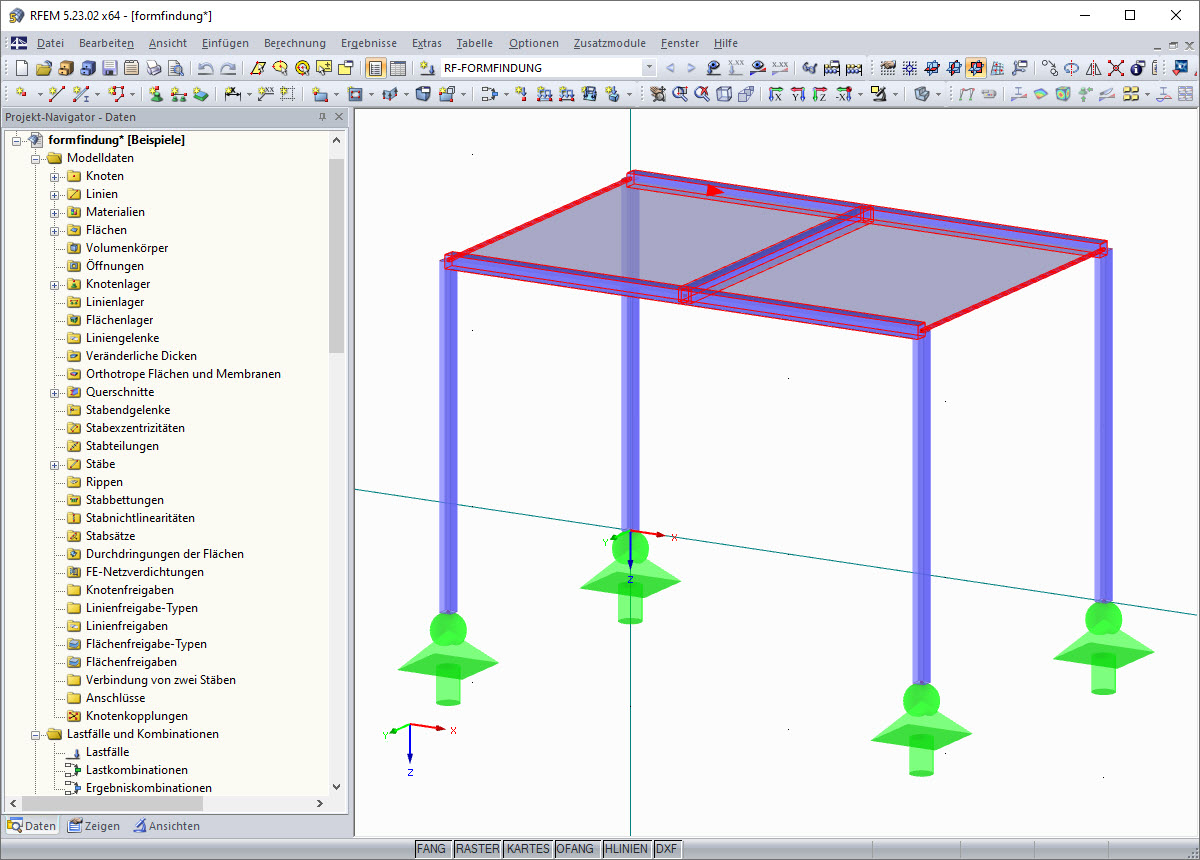
Task: Select the new line tool icon
Action: [57, 94]
